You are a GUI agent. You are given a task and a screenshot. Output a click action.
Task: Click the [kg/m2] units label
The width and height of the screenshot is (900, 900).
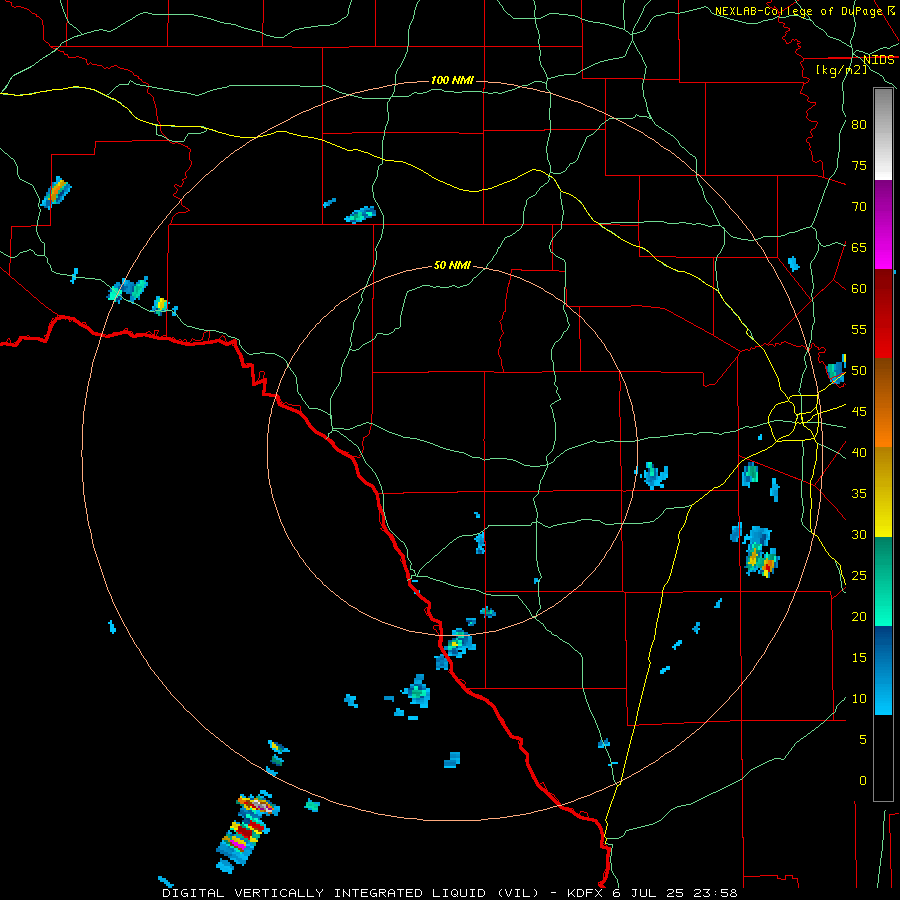pyautogui.click(x=841, y=70)
